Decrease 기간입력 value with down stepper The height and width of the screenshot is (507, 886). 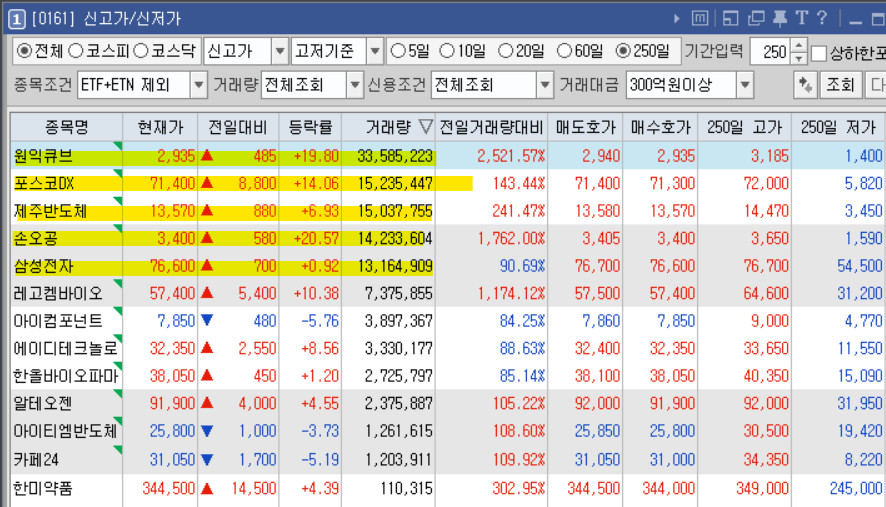click(798, 58)
